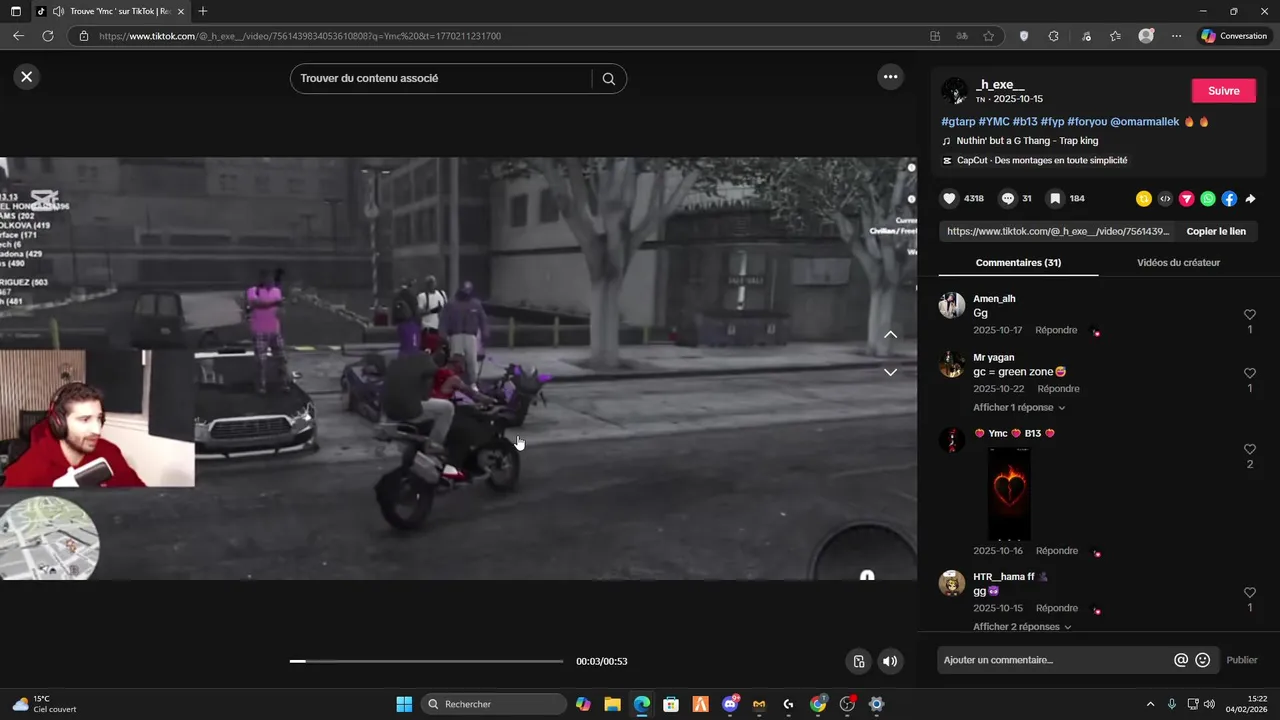This screenshot has width=1280, height=720.
Task: Open Edge favorites list icon
Action: pyautogui.click(x=1115, y=36)
